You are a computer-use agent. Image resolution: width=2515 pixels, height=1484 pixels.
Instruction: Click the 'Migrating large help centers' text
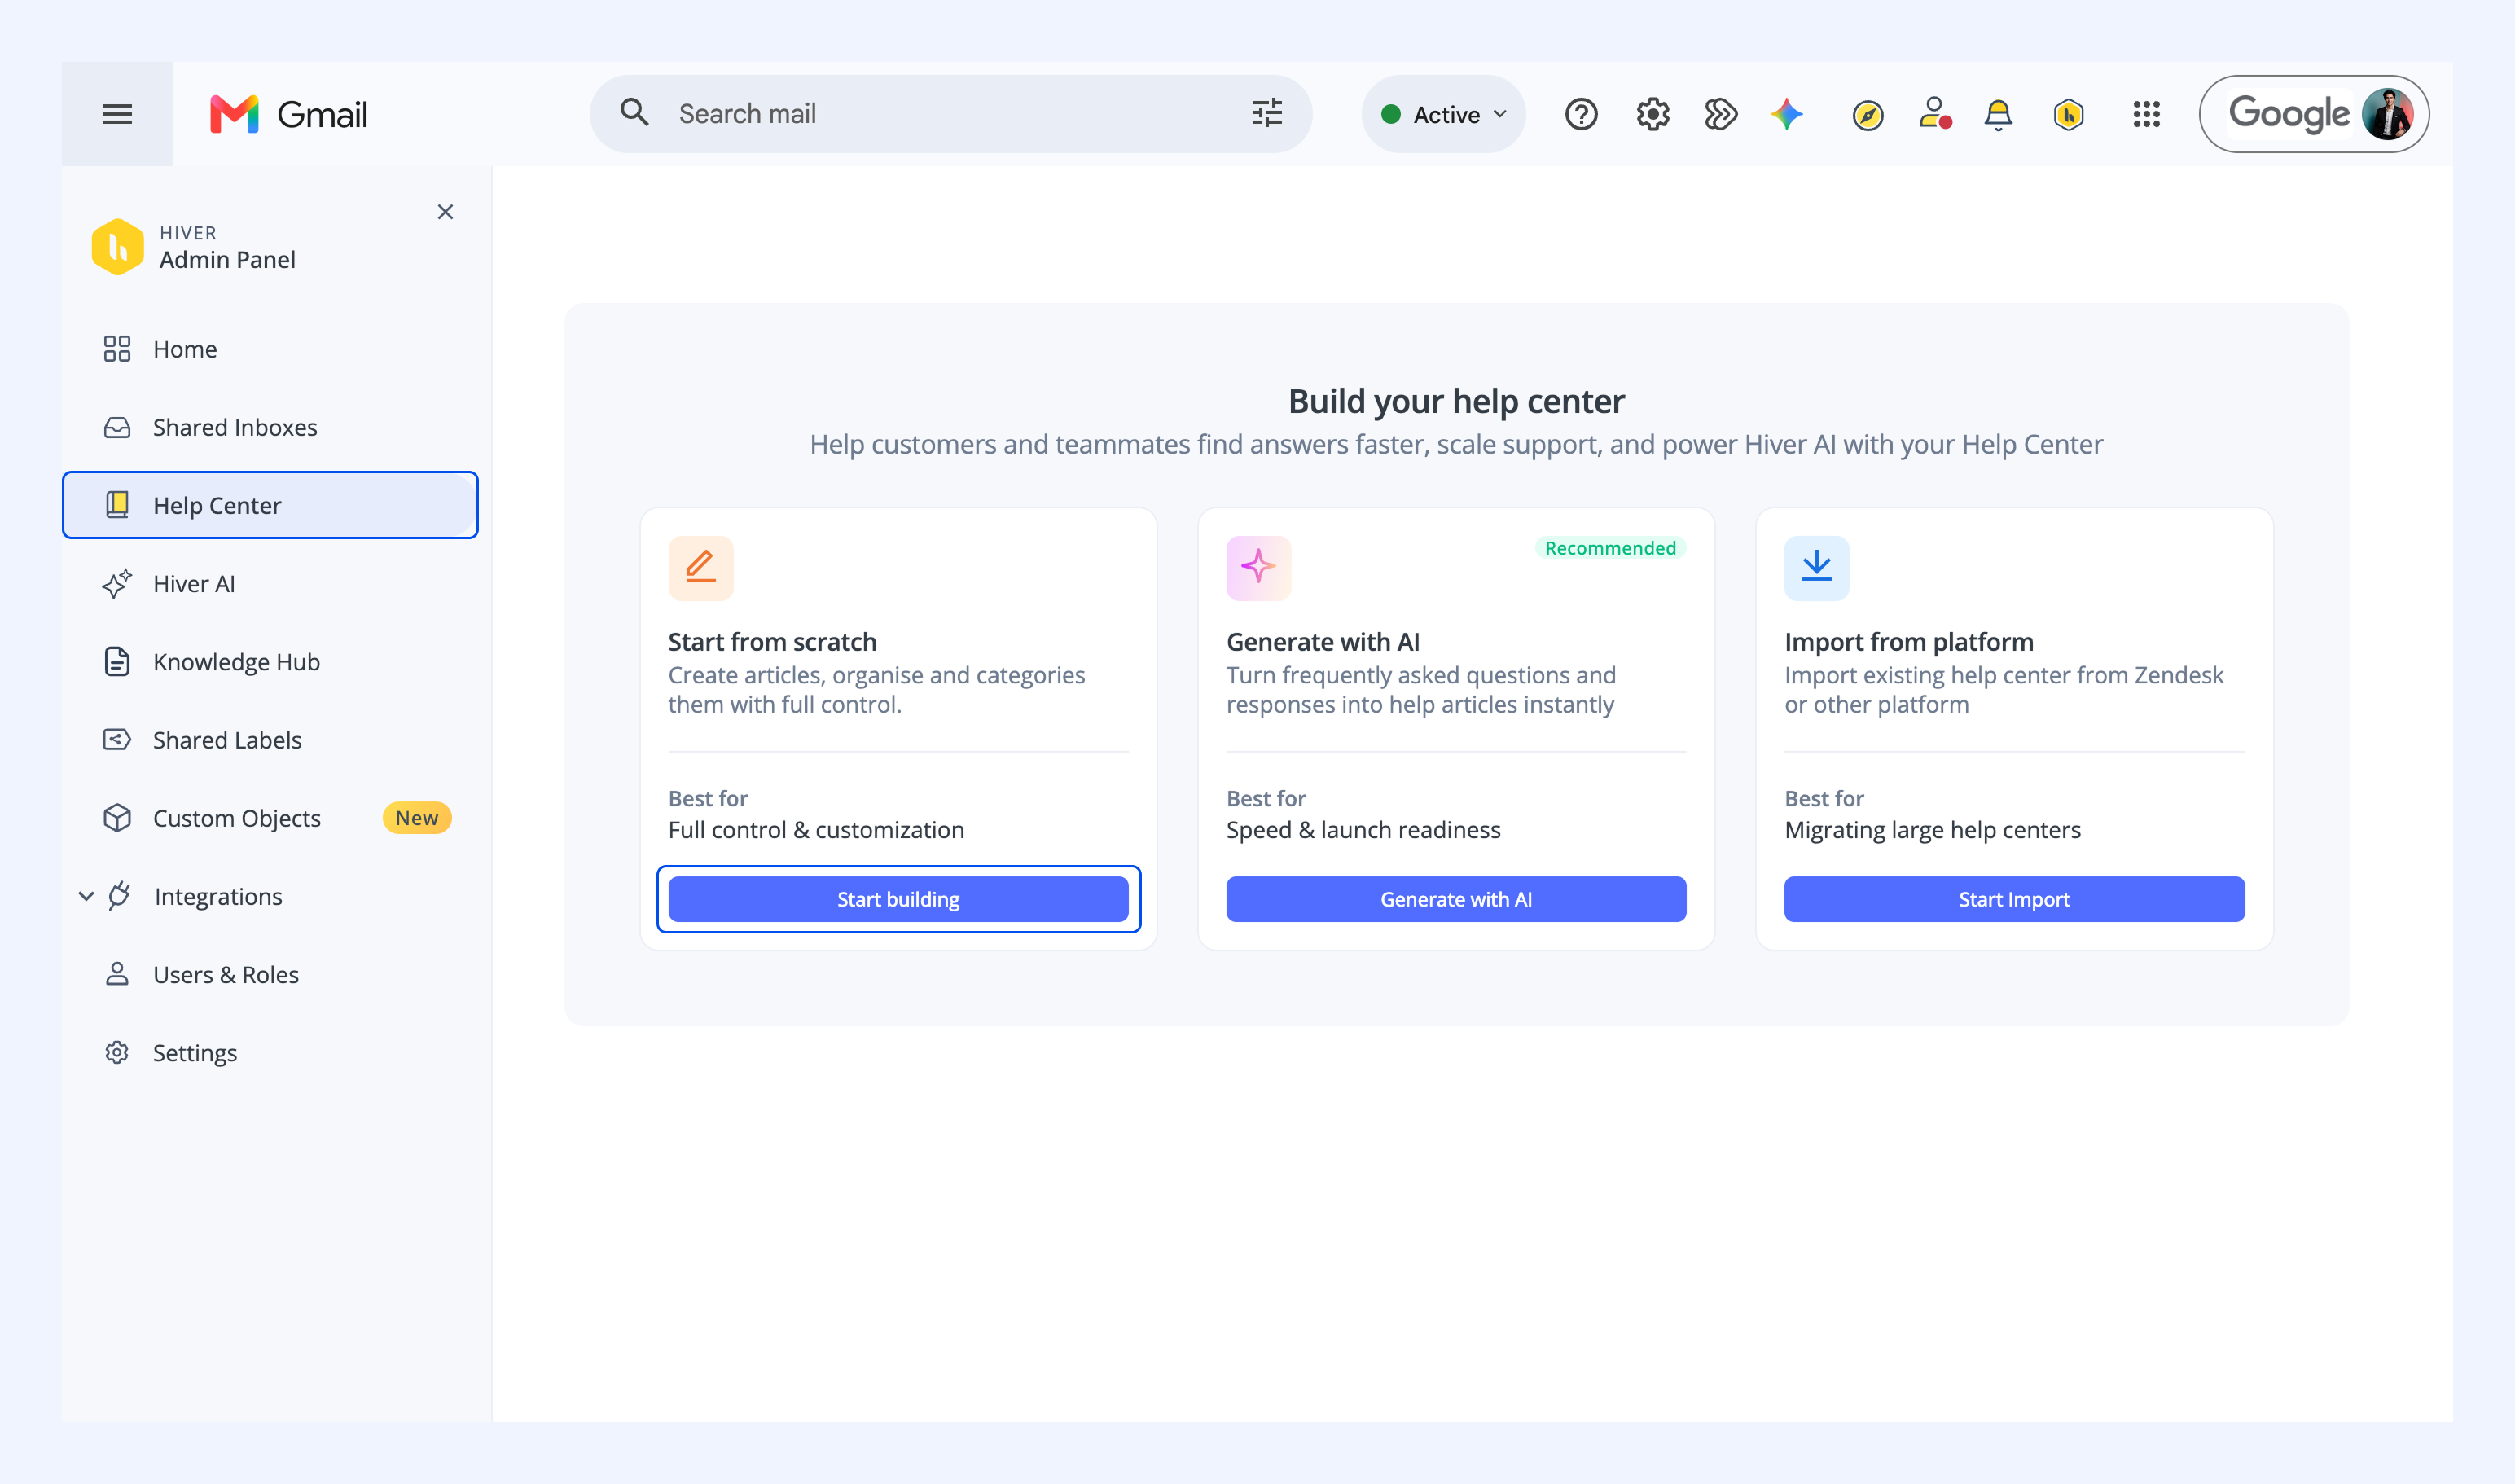pyautogui.click(x=1932, y=830)
